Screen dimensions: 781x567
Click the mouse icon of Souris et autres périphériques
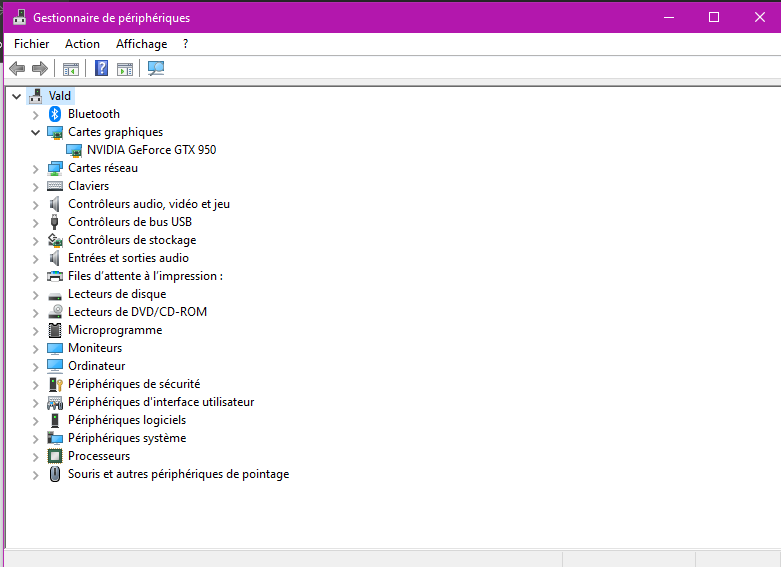[55, 474]
